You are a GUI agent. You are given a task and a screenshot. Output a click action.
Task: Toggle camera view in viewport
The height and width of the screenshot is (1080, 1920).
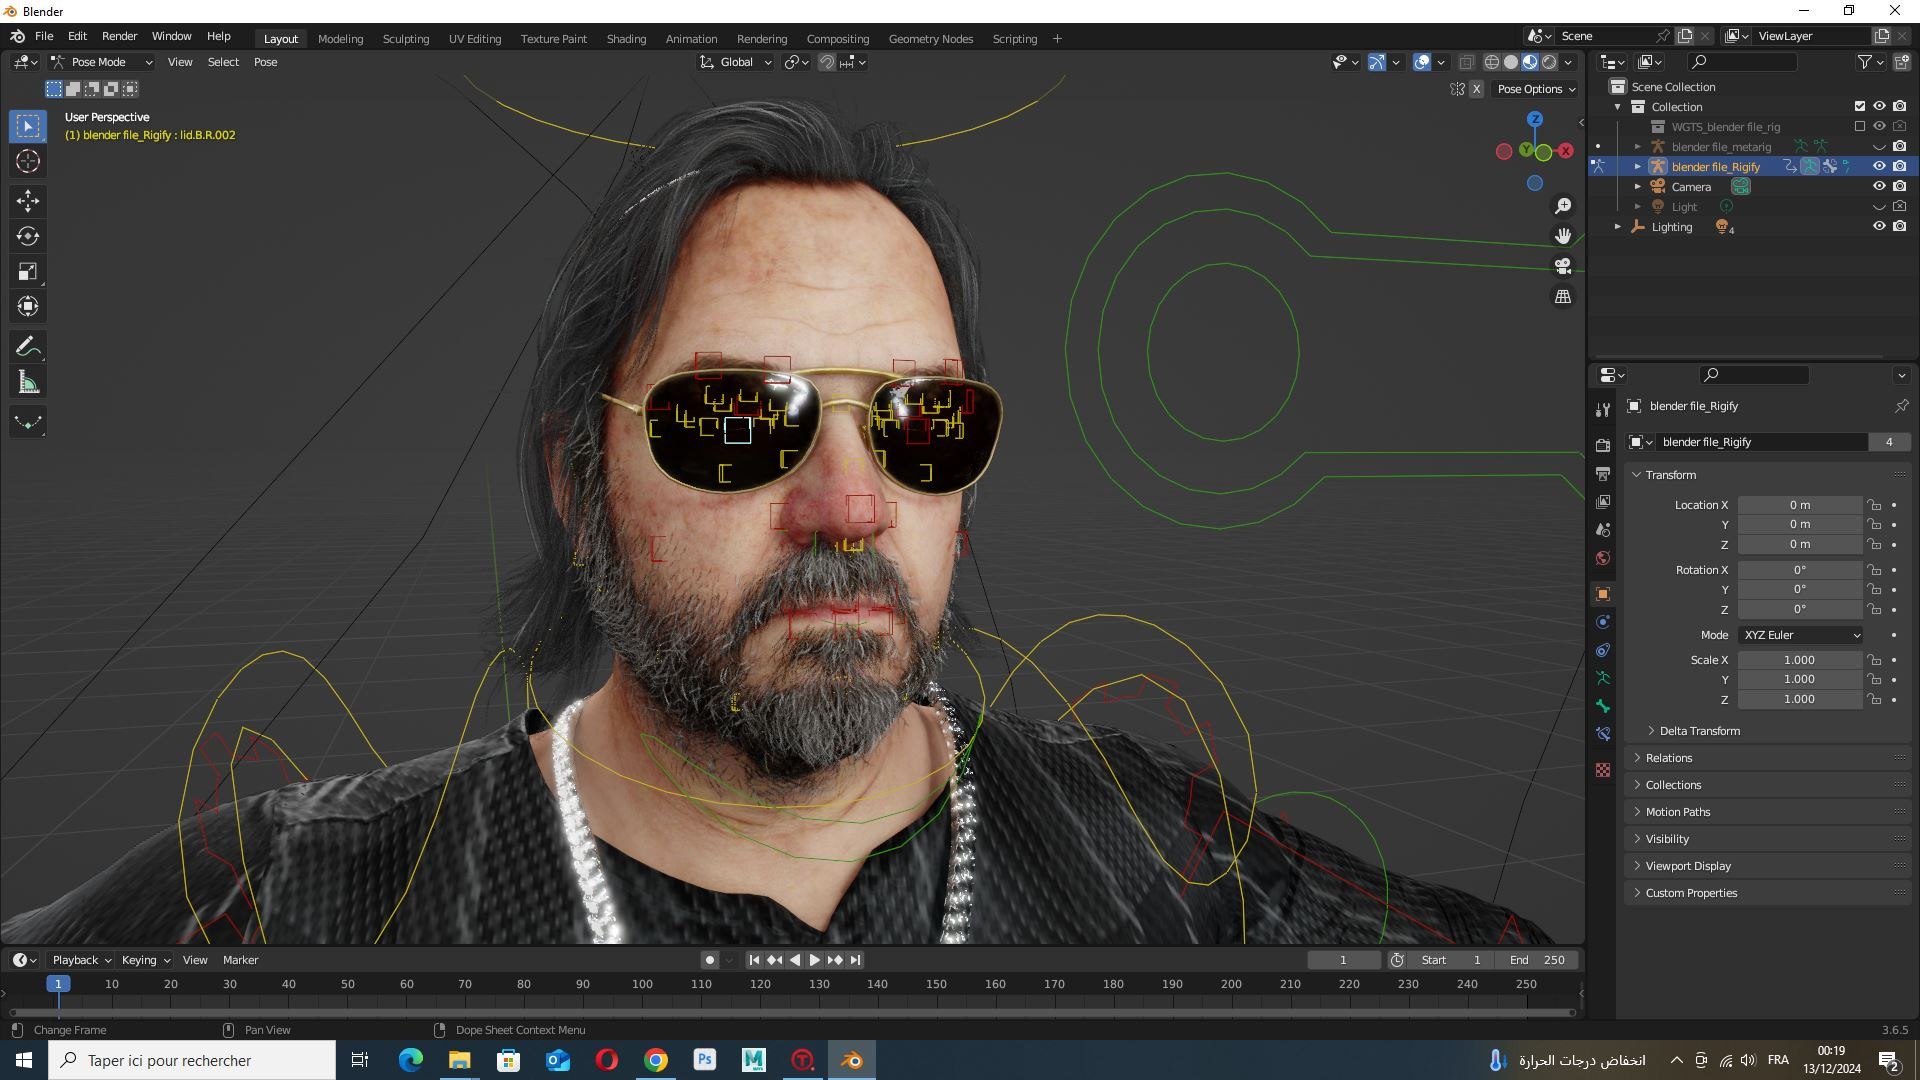pyautogui.click(x=1563, y=267)
